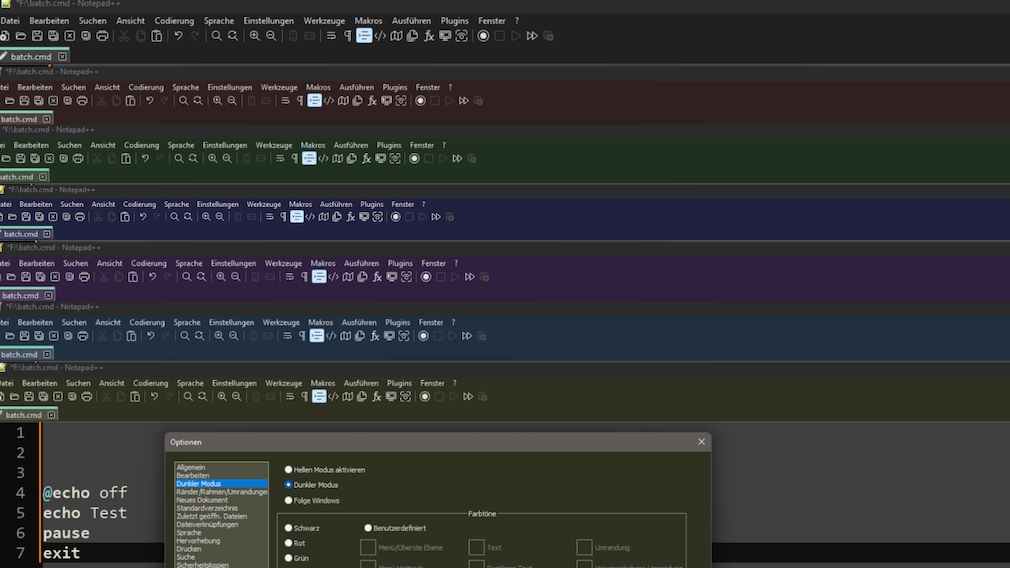The height and width of the screenshot is (568, 1010).
Task: Select 'Allgemein' in the Optionen category list
Action: click(x=191, y=467)
